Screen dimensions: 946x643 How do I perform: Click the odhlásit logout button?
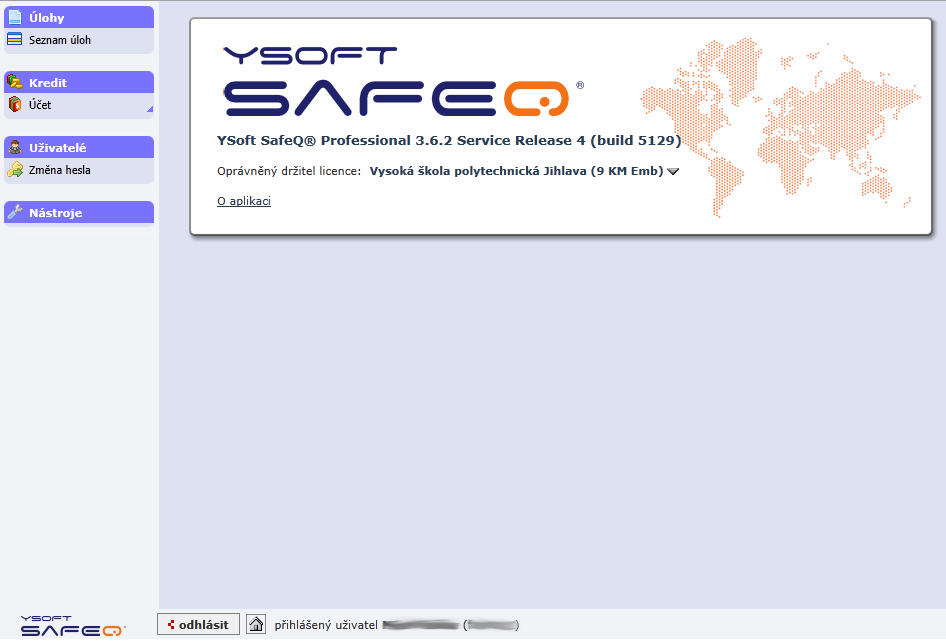pyautogui.click(x=198, y=624)
